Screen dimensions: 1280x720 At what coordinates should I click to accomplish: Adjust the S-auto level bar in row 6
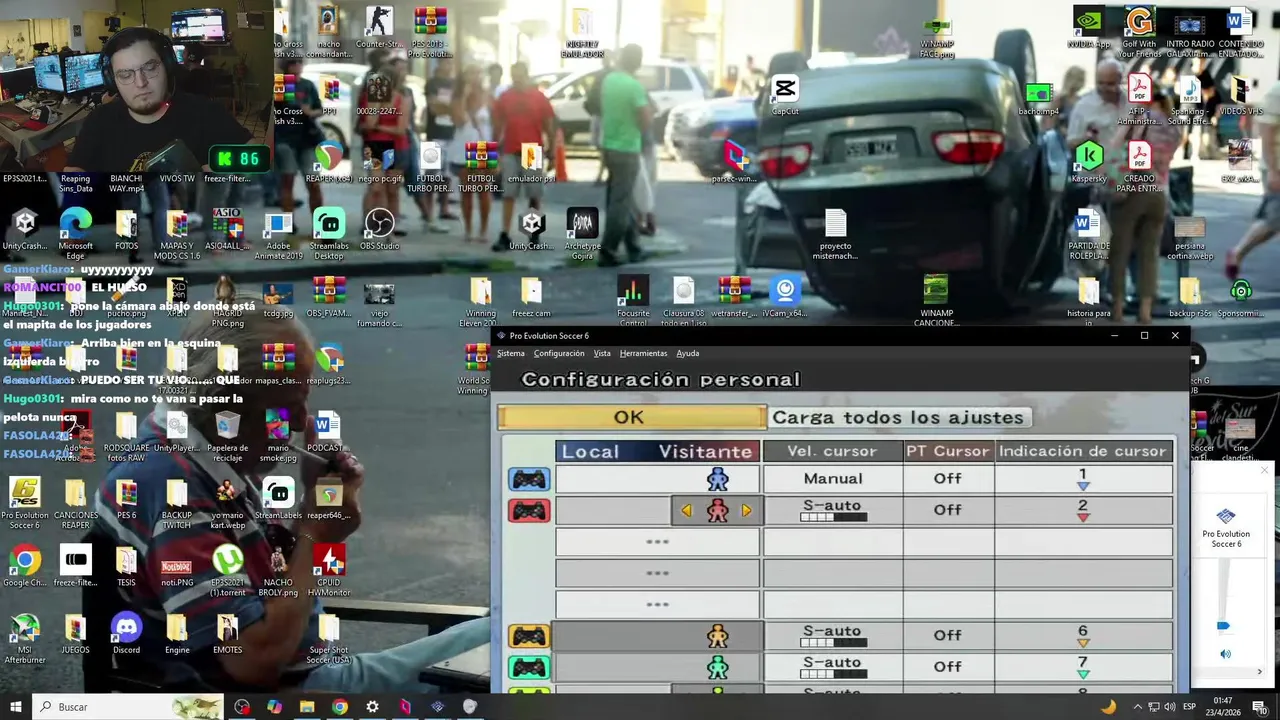tap(833, 643)
